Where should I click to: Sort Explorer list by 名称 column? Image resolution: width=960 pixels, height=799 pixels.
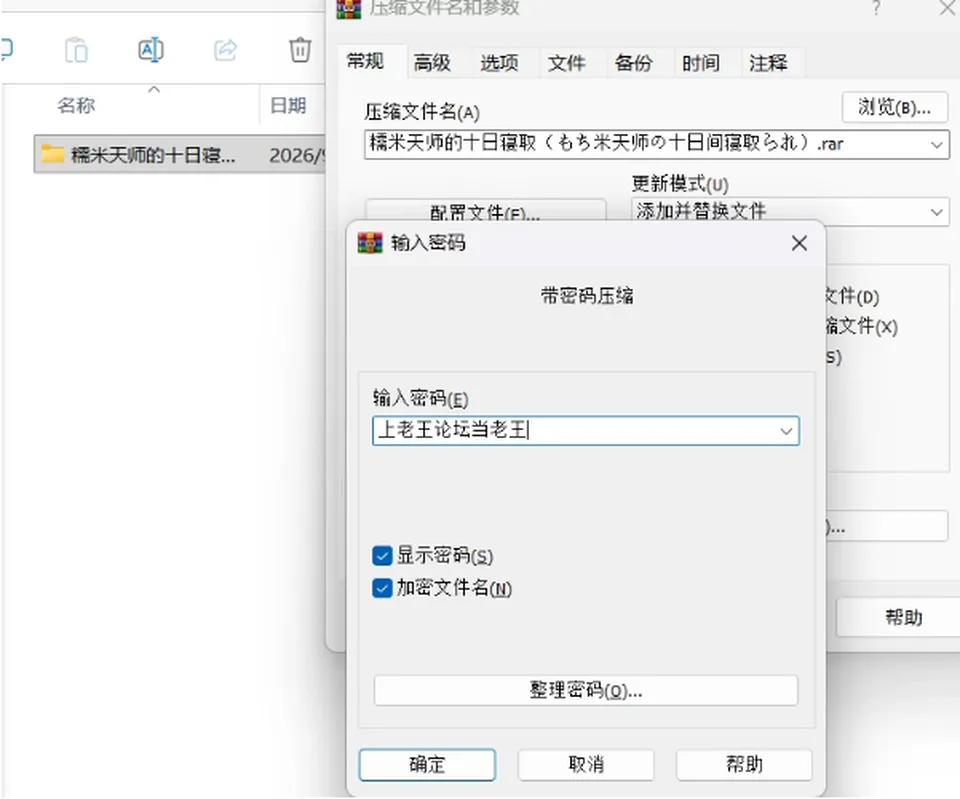click(76, 106)
